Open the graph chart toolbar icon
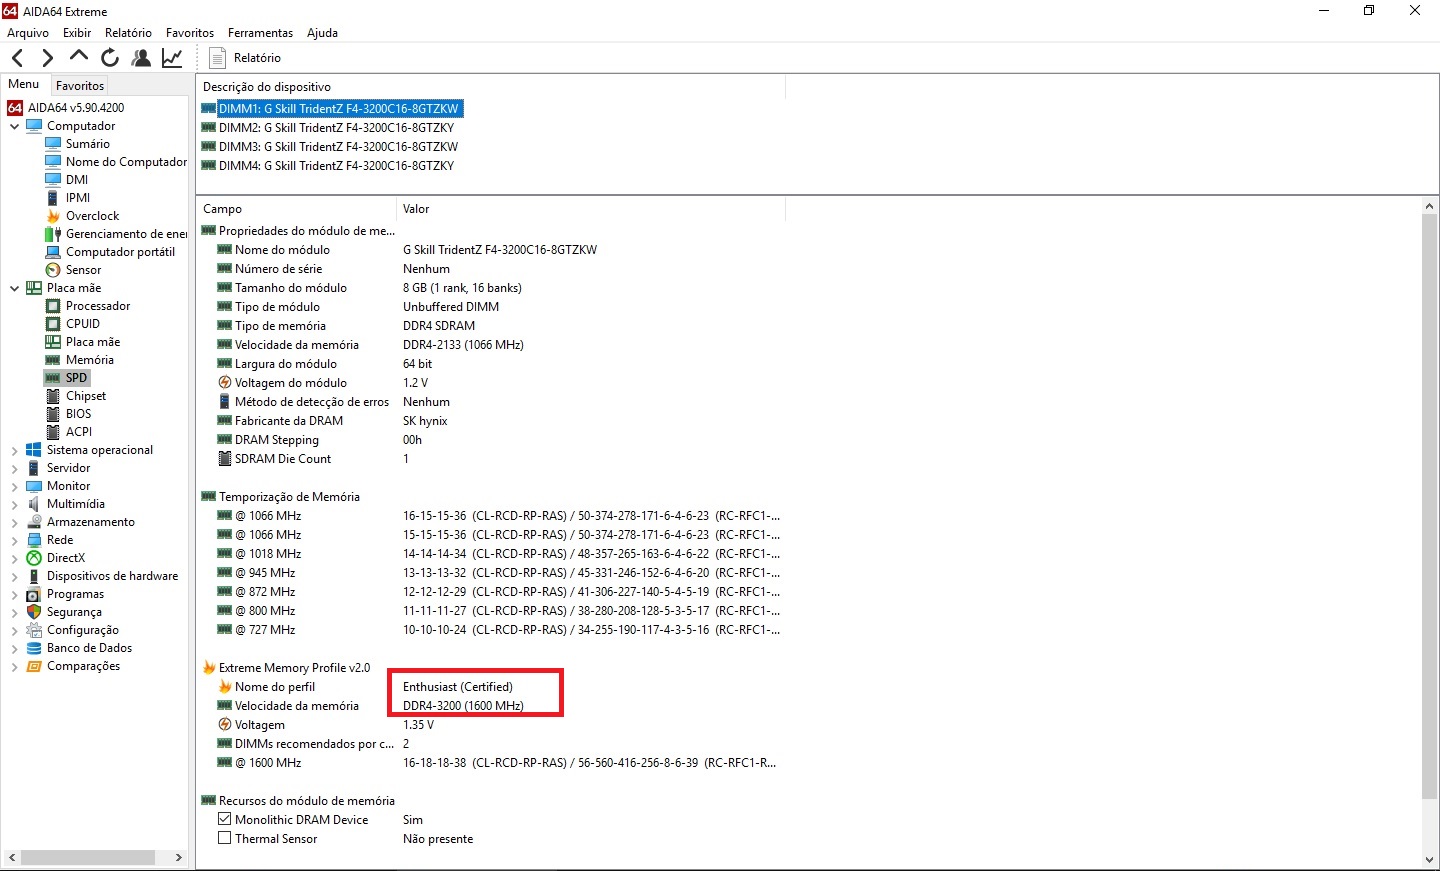Viewport: 1440px width, 871px height. pyautogui.click(x=172, y=58)
